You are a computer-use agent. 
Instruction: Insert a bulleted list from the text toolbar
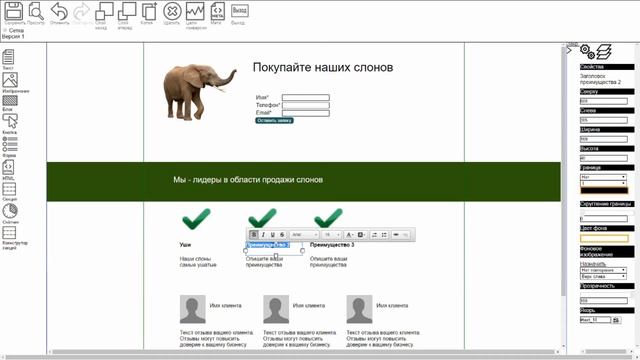click(x=384, y=235)
